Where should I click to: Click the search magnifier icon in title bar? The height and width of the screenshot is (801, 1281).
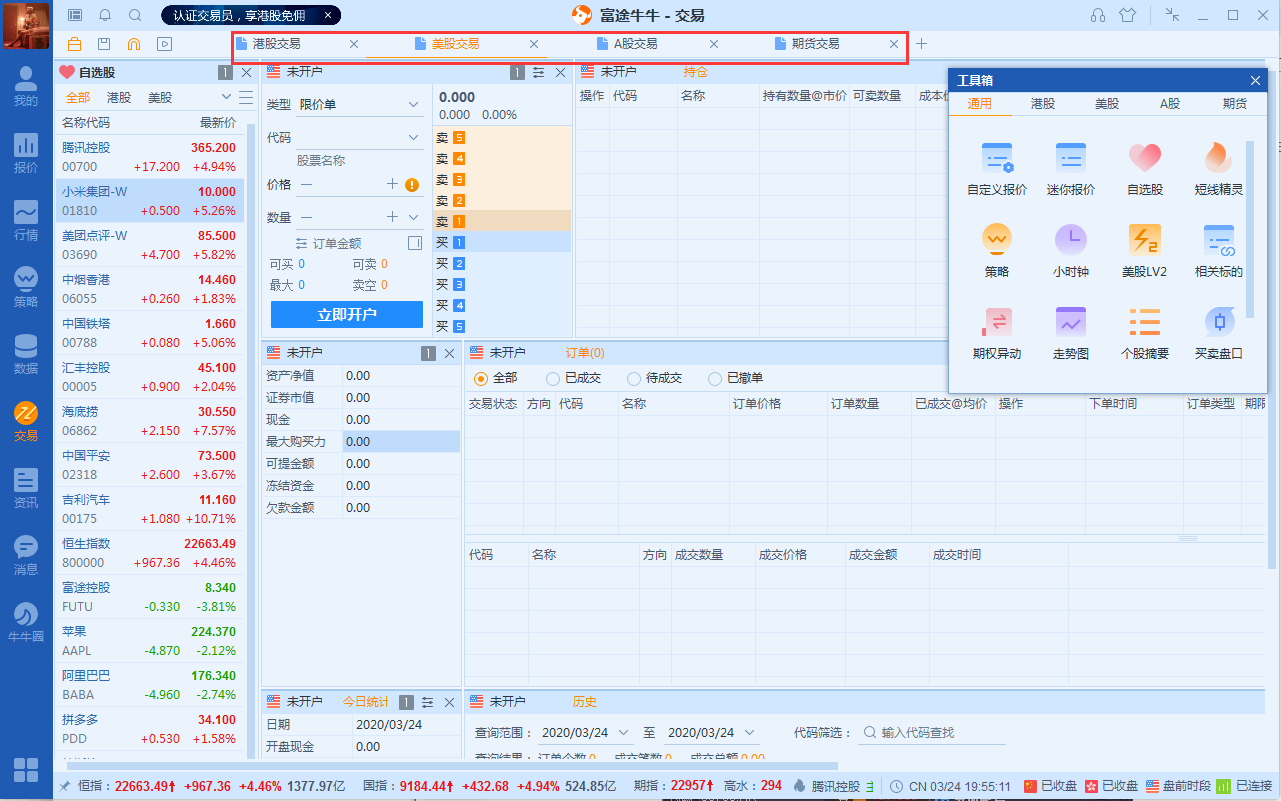(135, 15)
